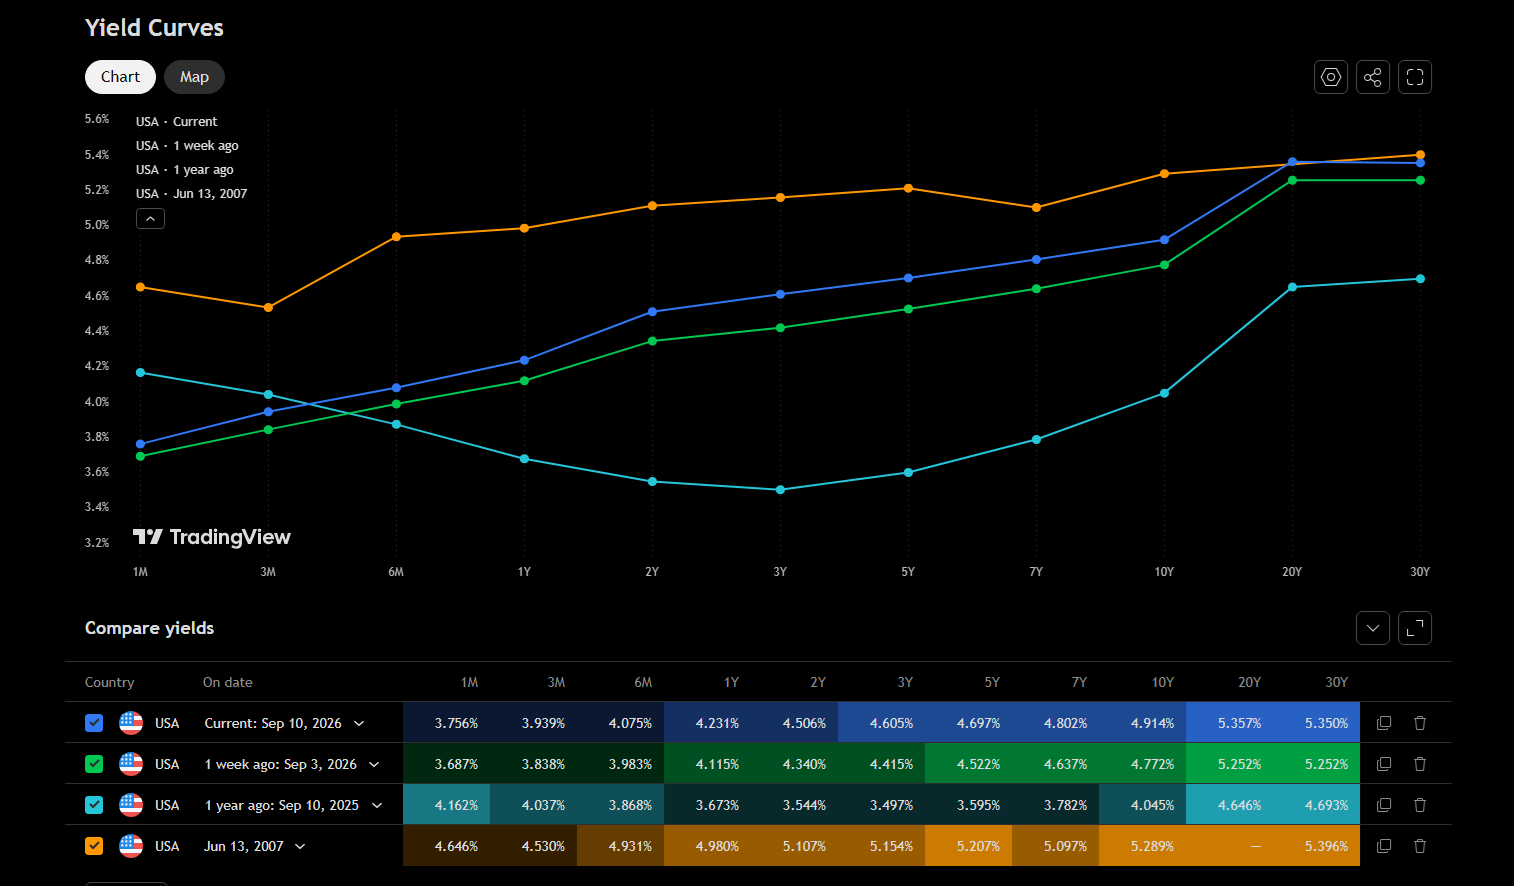1514x886 pixels.
Task: Collapse the chart legend with chevron
Action: click(x=150, y=218)
